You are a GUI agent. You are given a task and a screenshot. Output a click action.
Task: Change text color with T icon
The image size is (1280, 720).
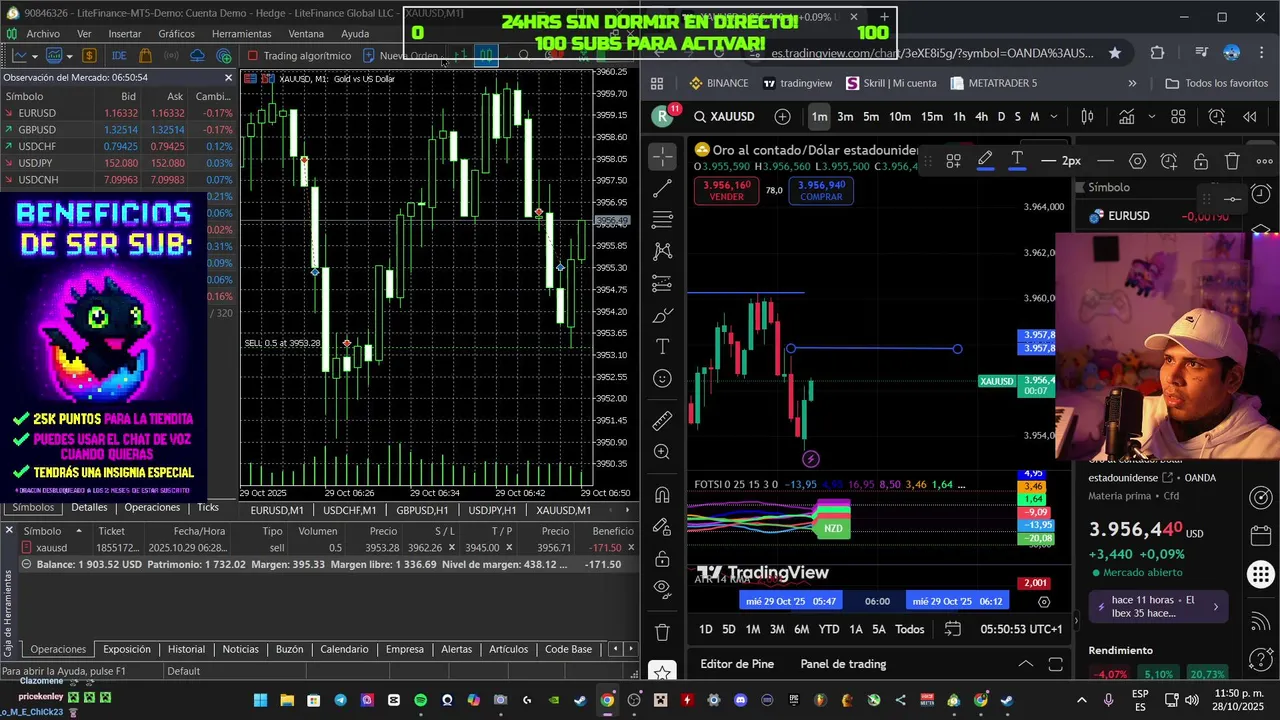tap(1017, 160)
